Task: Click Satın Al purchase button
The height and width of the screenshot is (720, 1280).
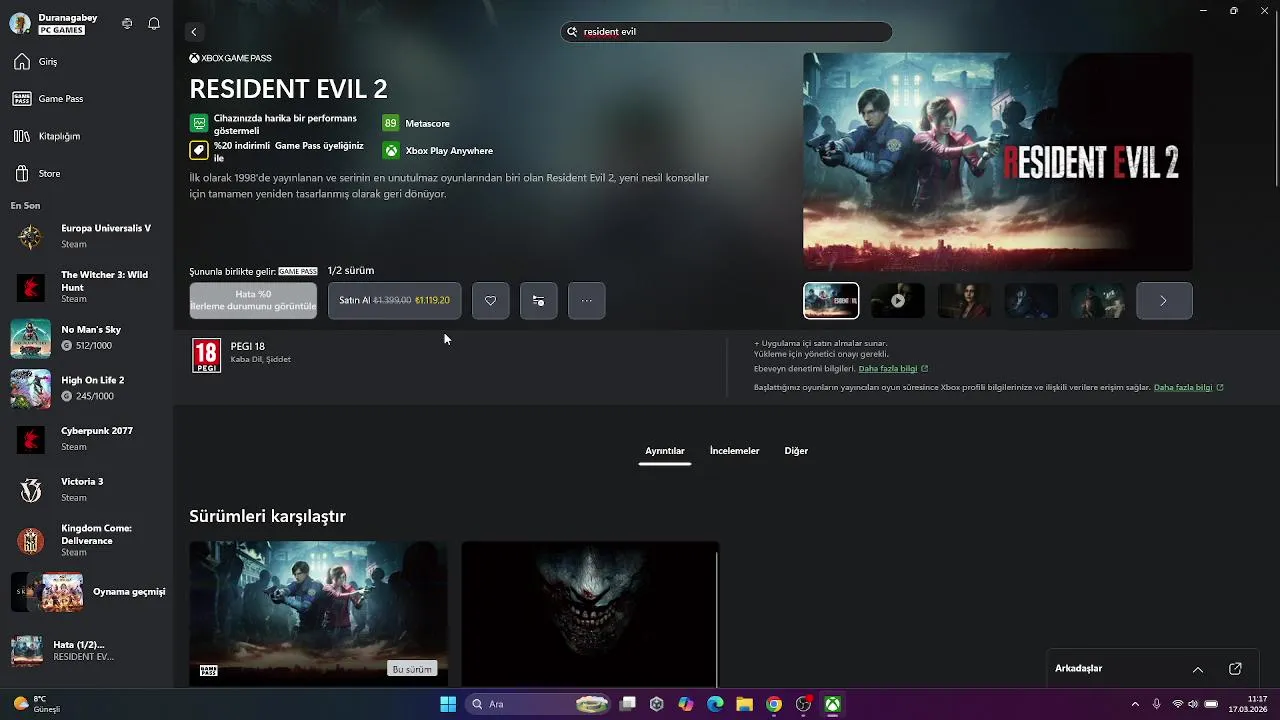Action: tap(395, 300)
